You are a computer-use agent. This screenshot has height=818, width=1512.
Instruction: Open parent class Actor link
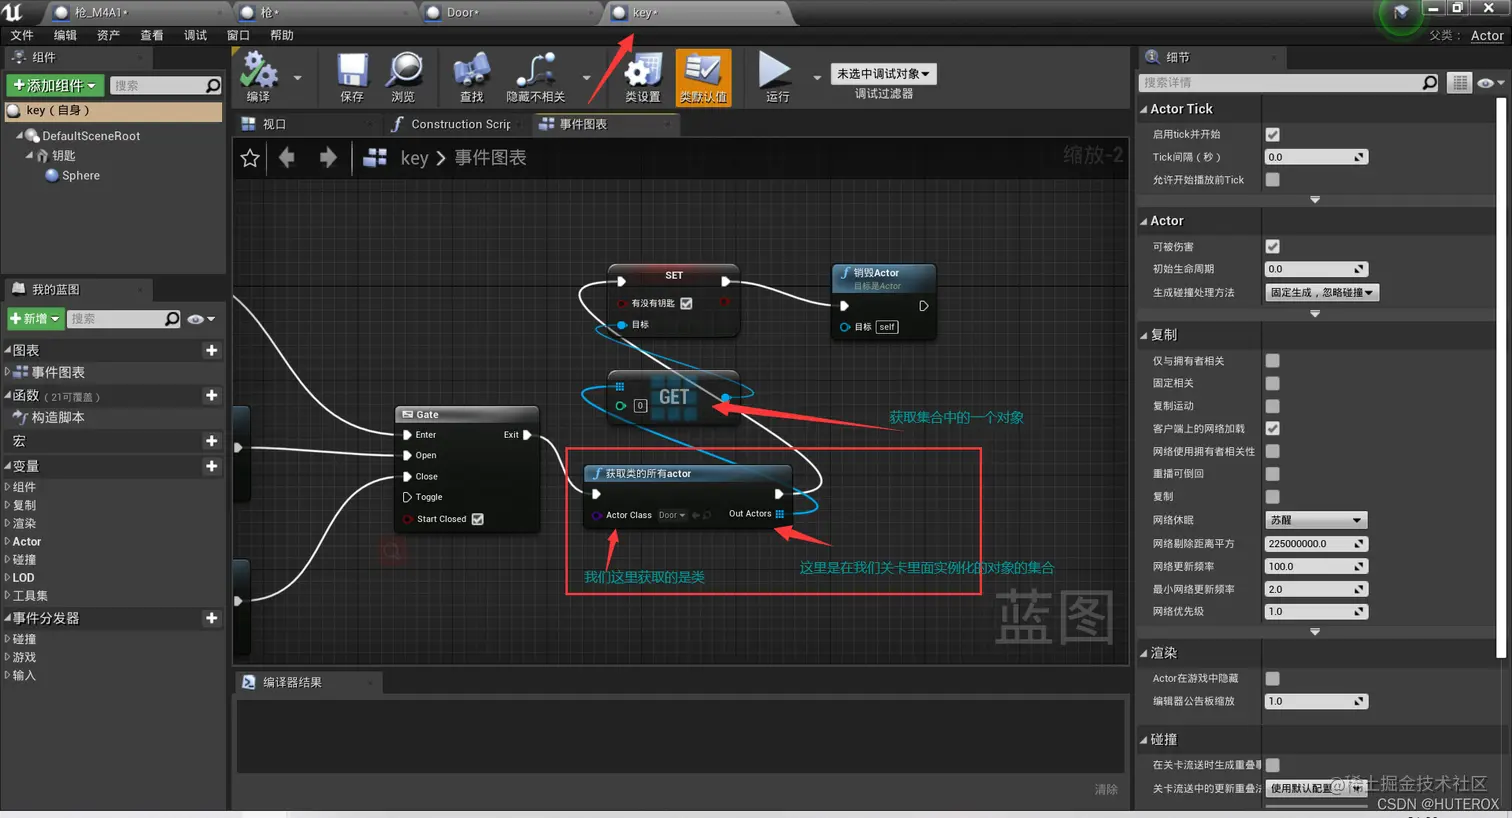[1487, 35]
